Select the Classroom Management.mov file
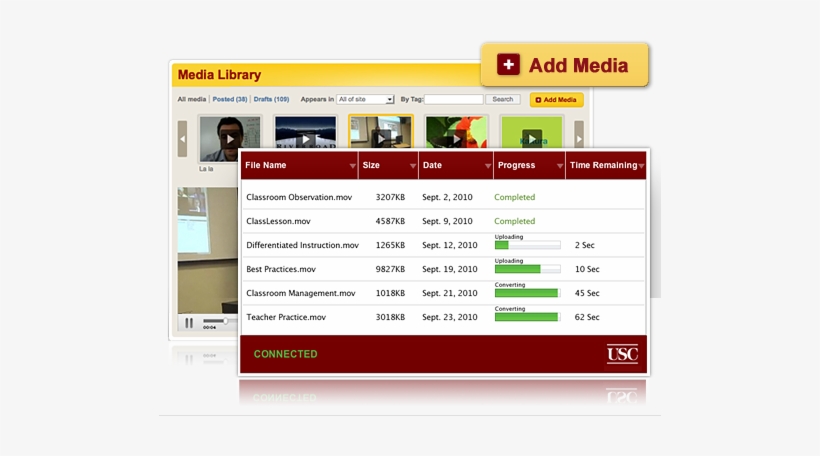Viewport: 820px width, 456px height. click(x=301, y=293)
